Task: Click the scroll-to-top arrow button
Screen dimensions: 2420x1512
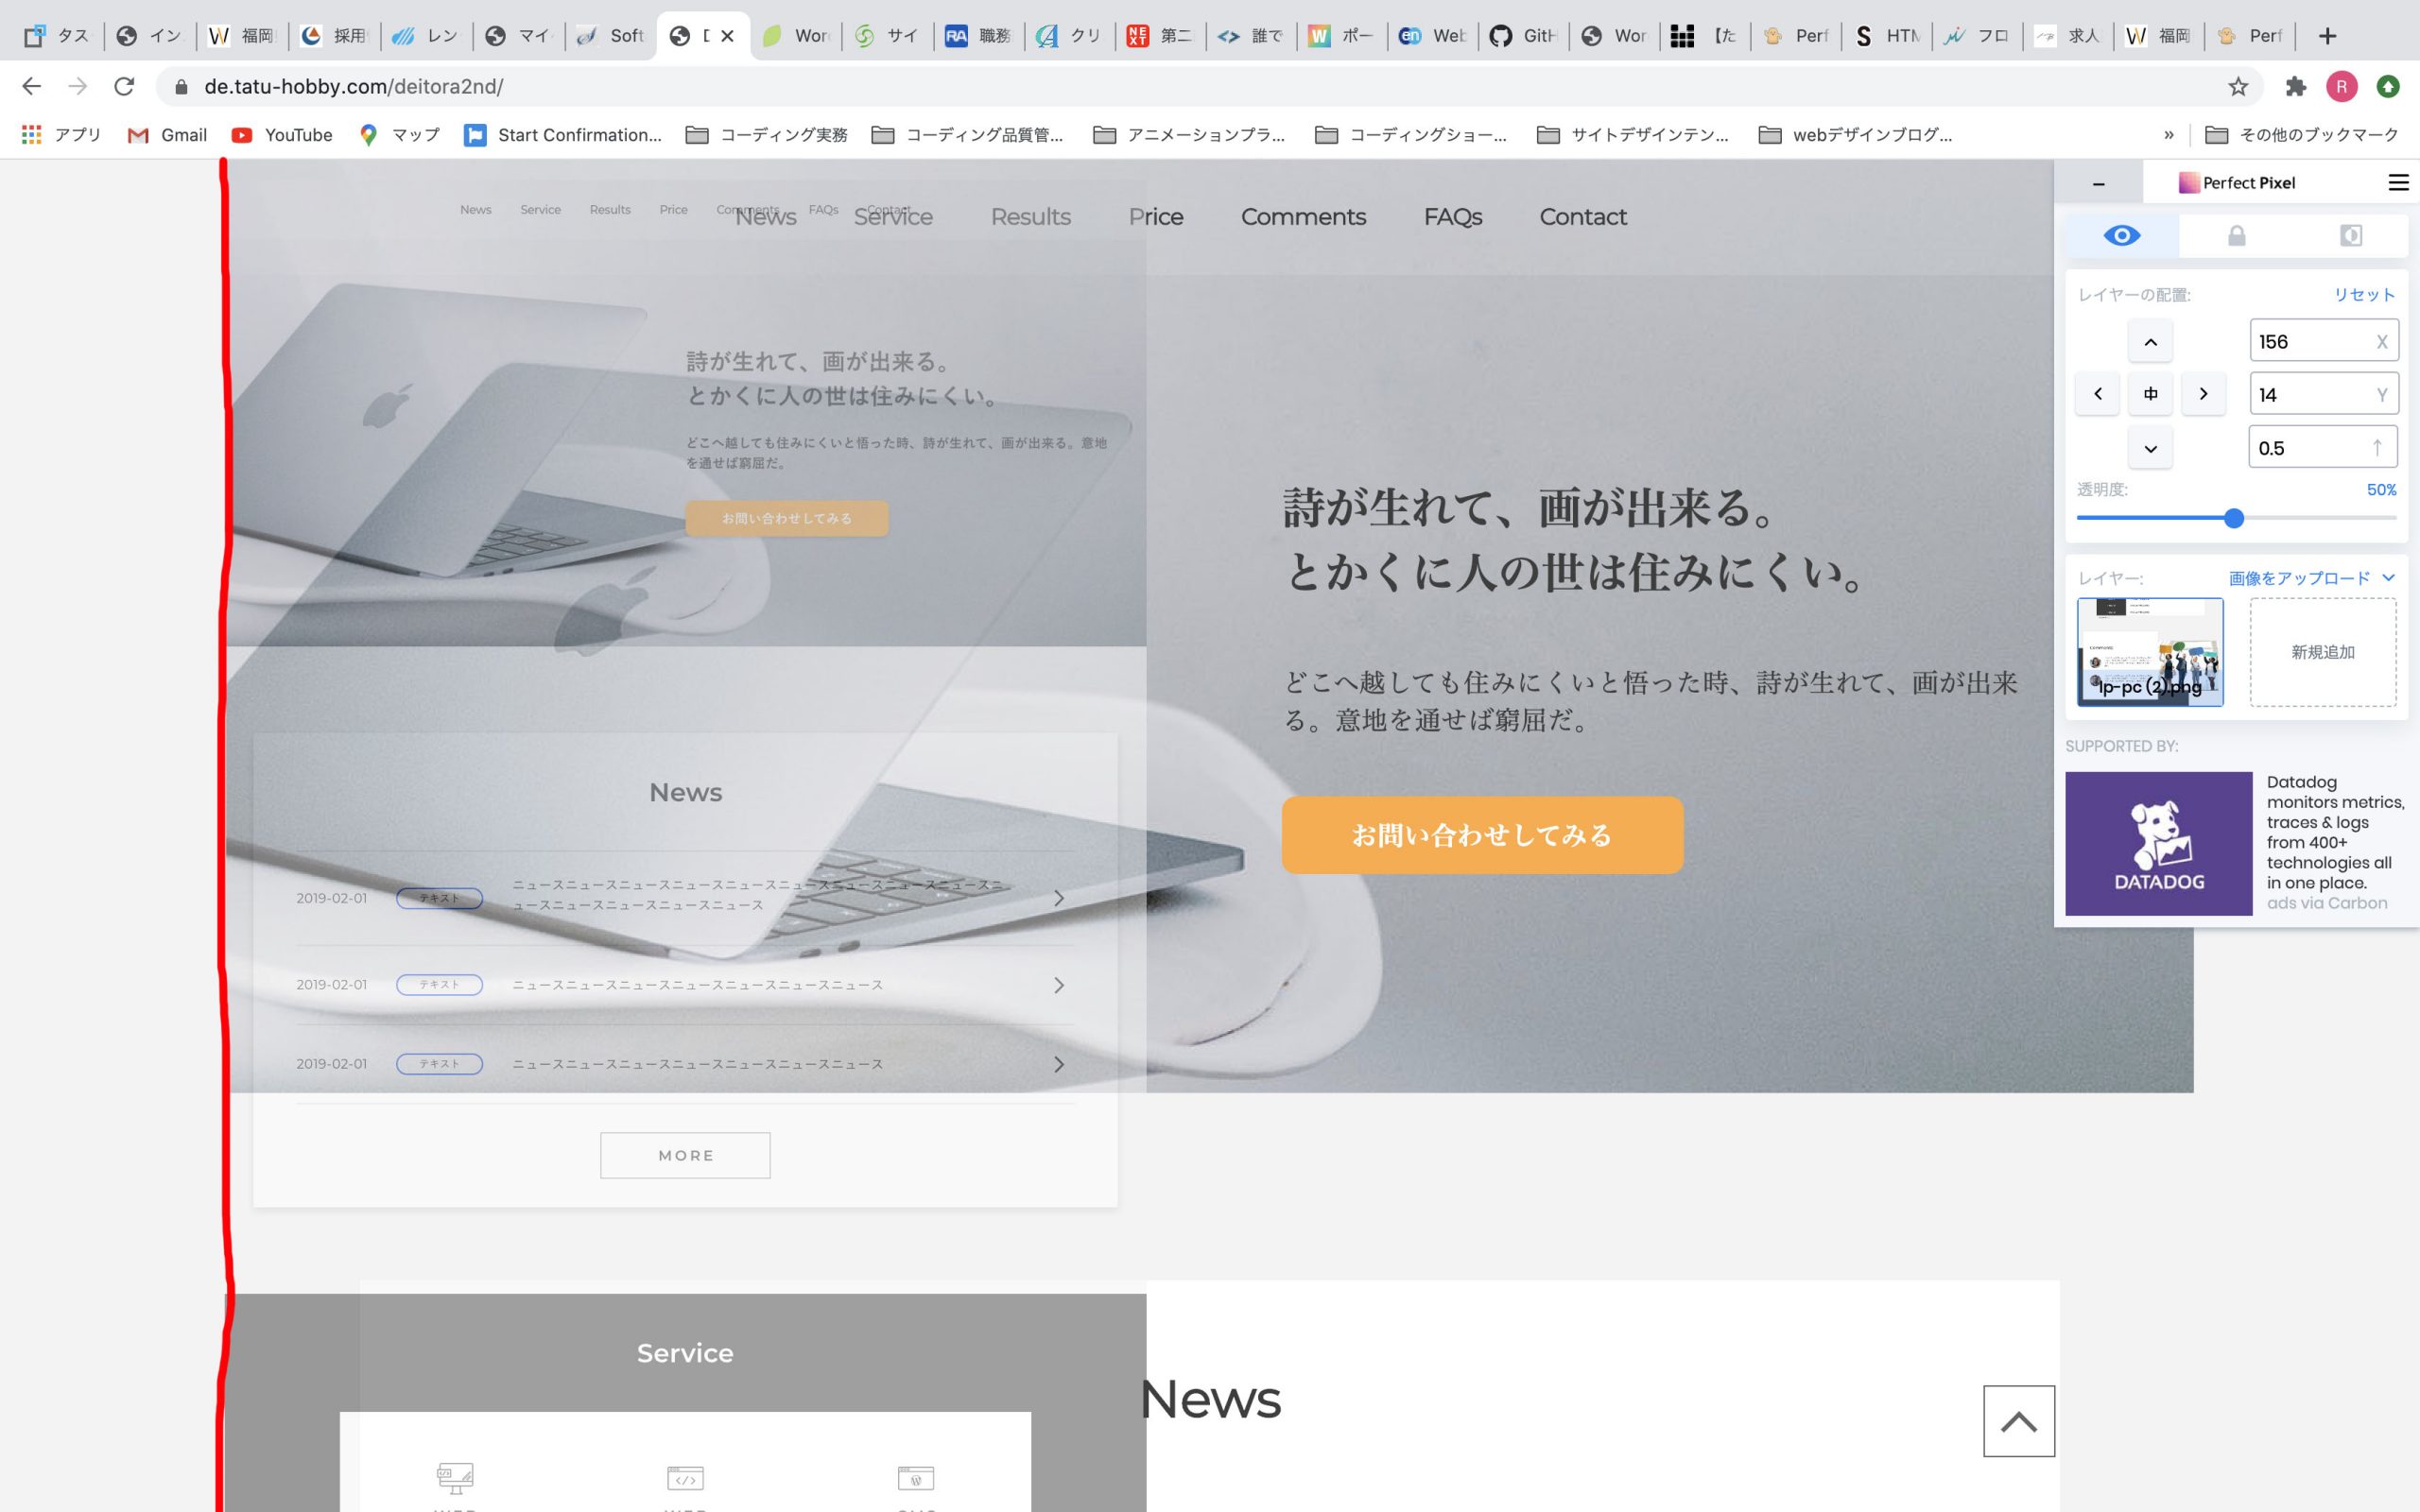Action: pos(2019,1421)
